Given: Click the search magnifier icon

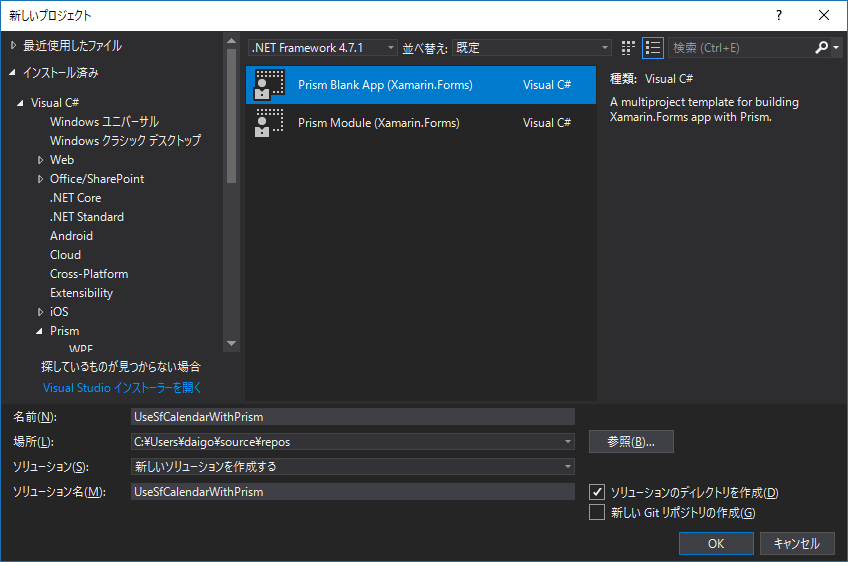Looking at the screenshot, I should [822, 48].
